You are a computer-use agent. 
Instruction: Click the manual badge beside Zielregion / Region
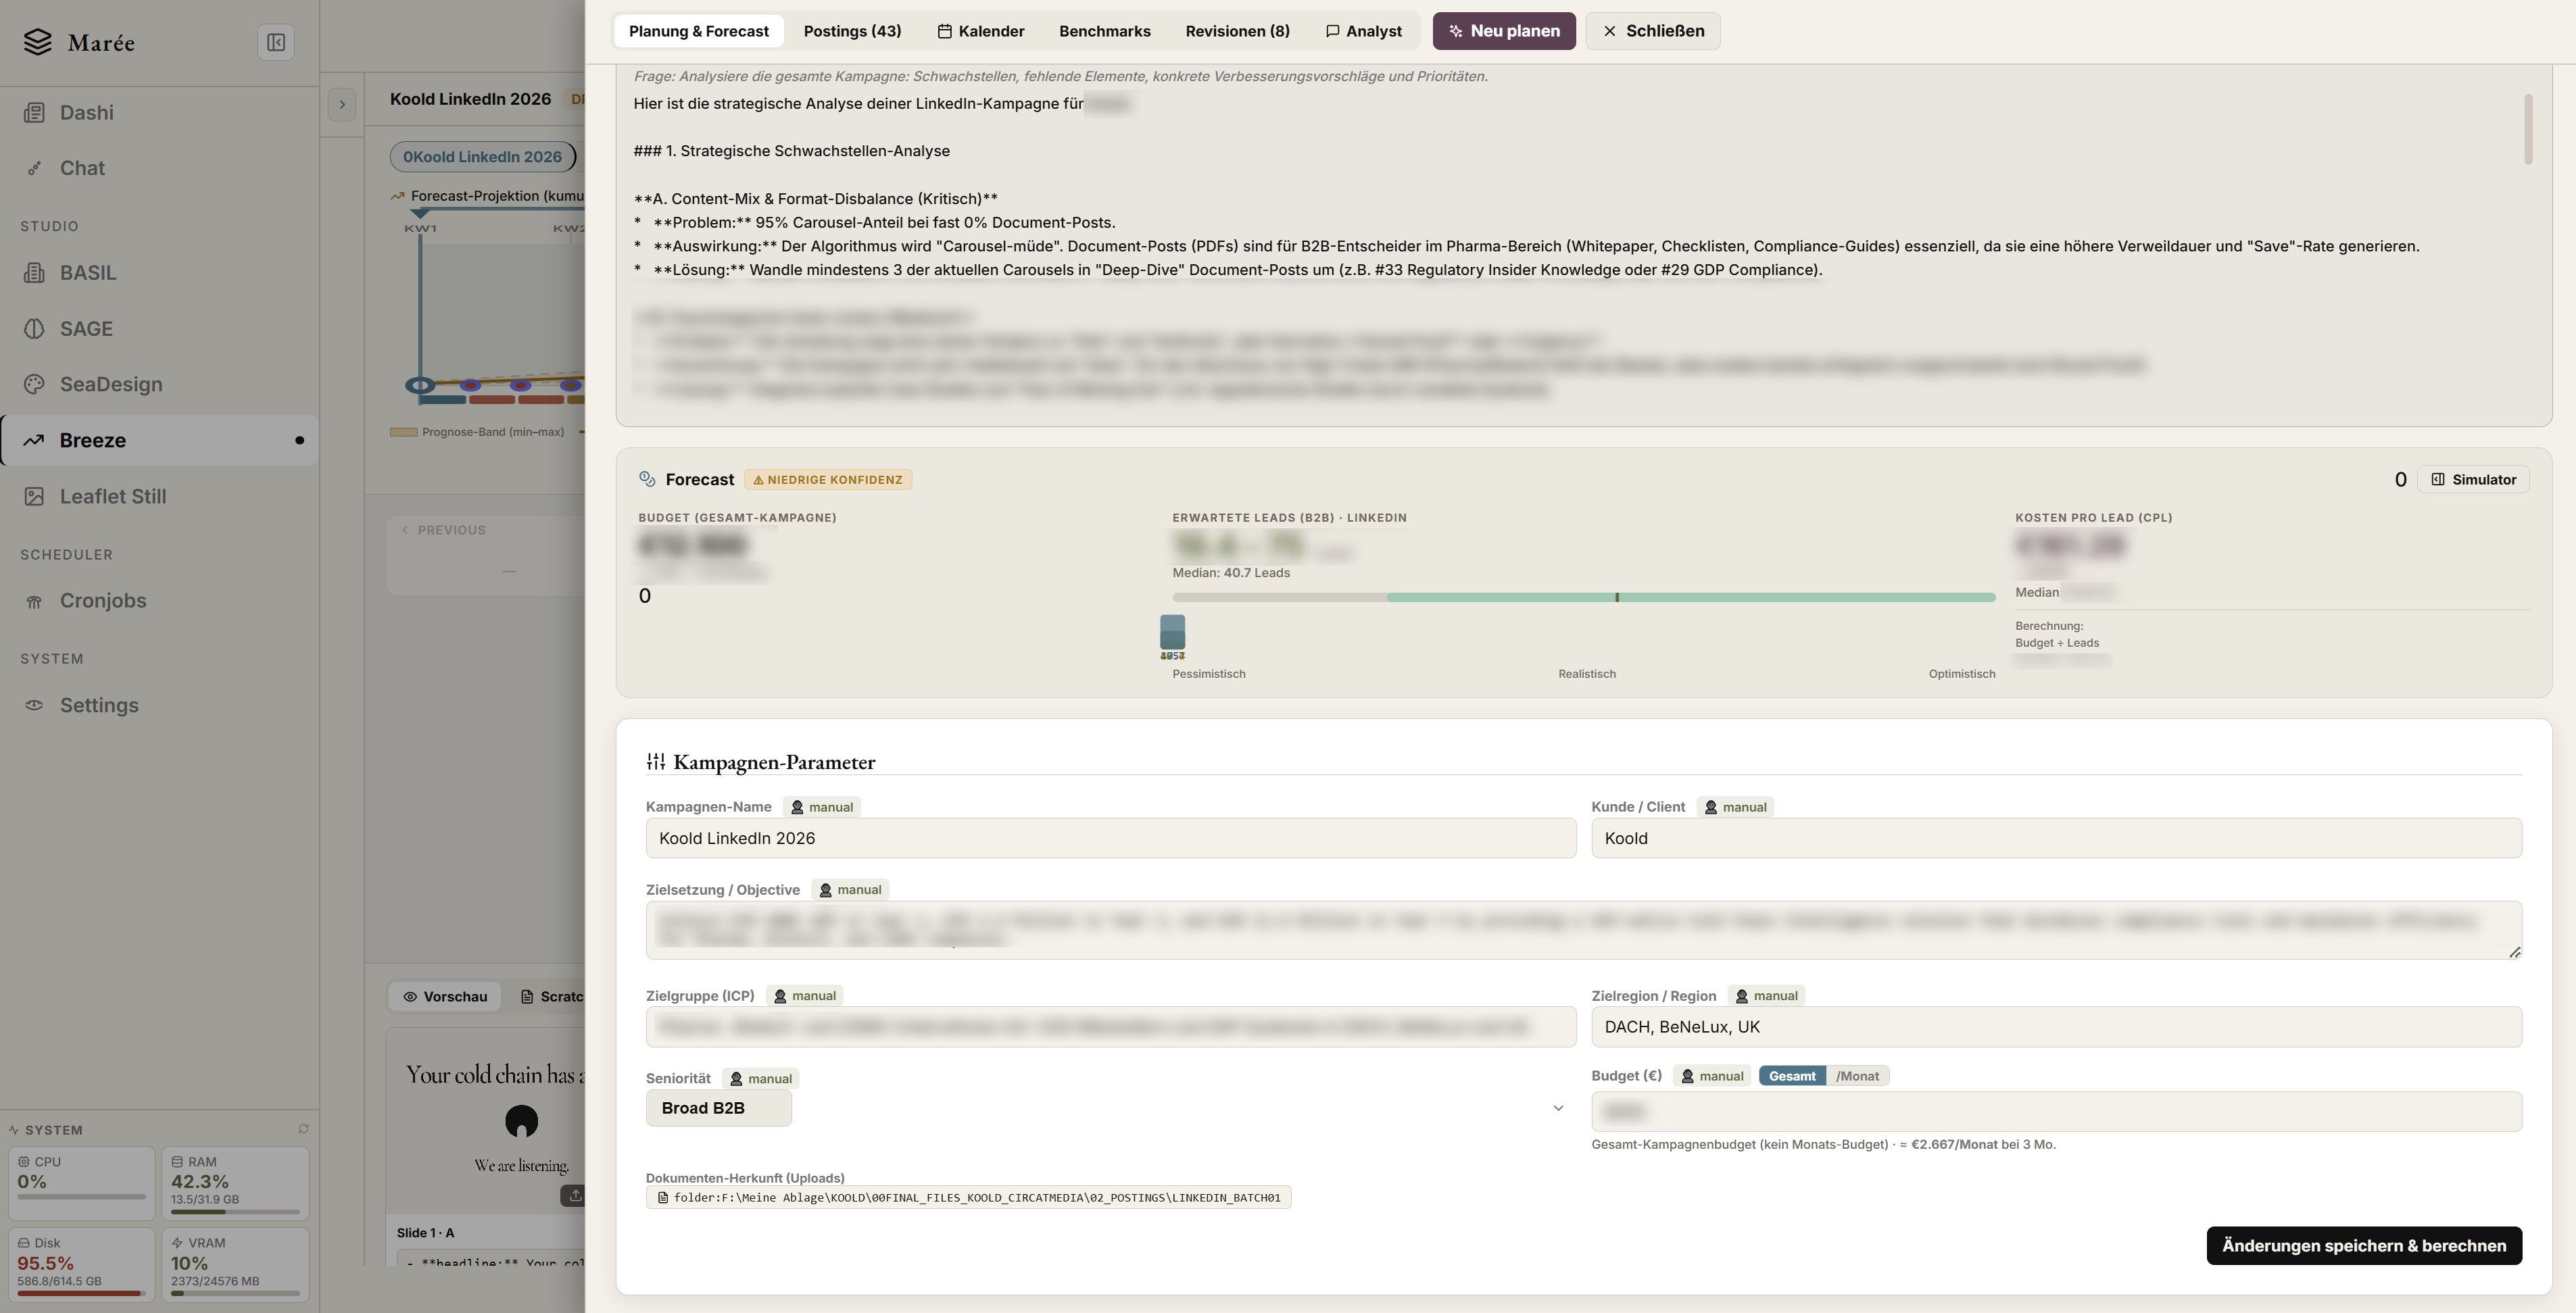pos(1767,996)
